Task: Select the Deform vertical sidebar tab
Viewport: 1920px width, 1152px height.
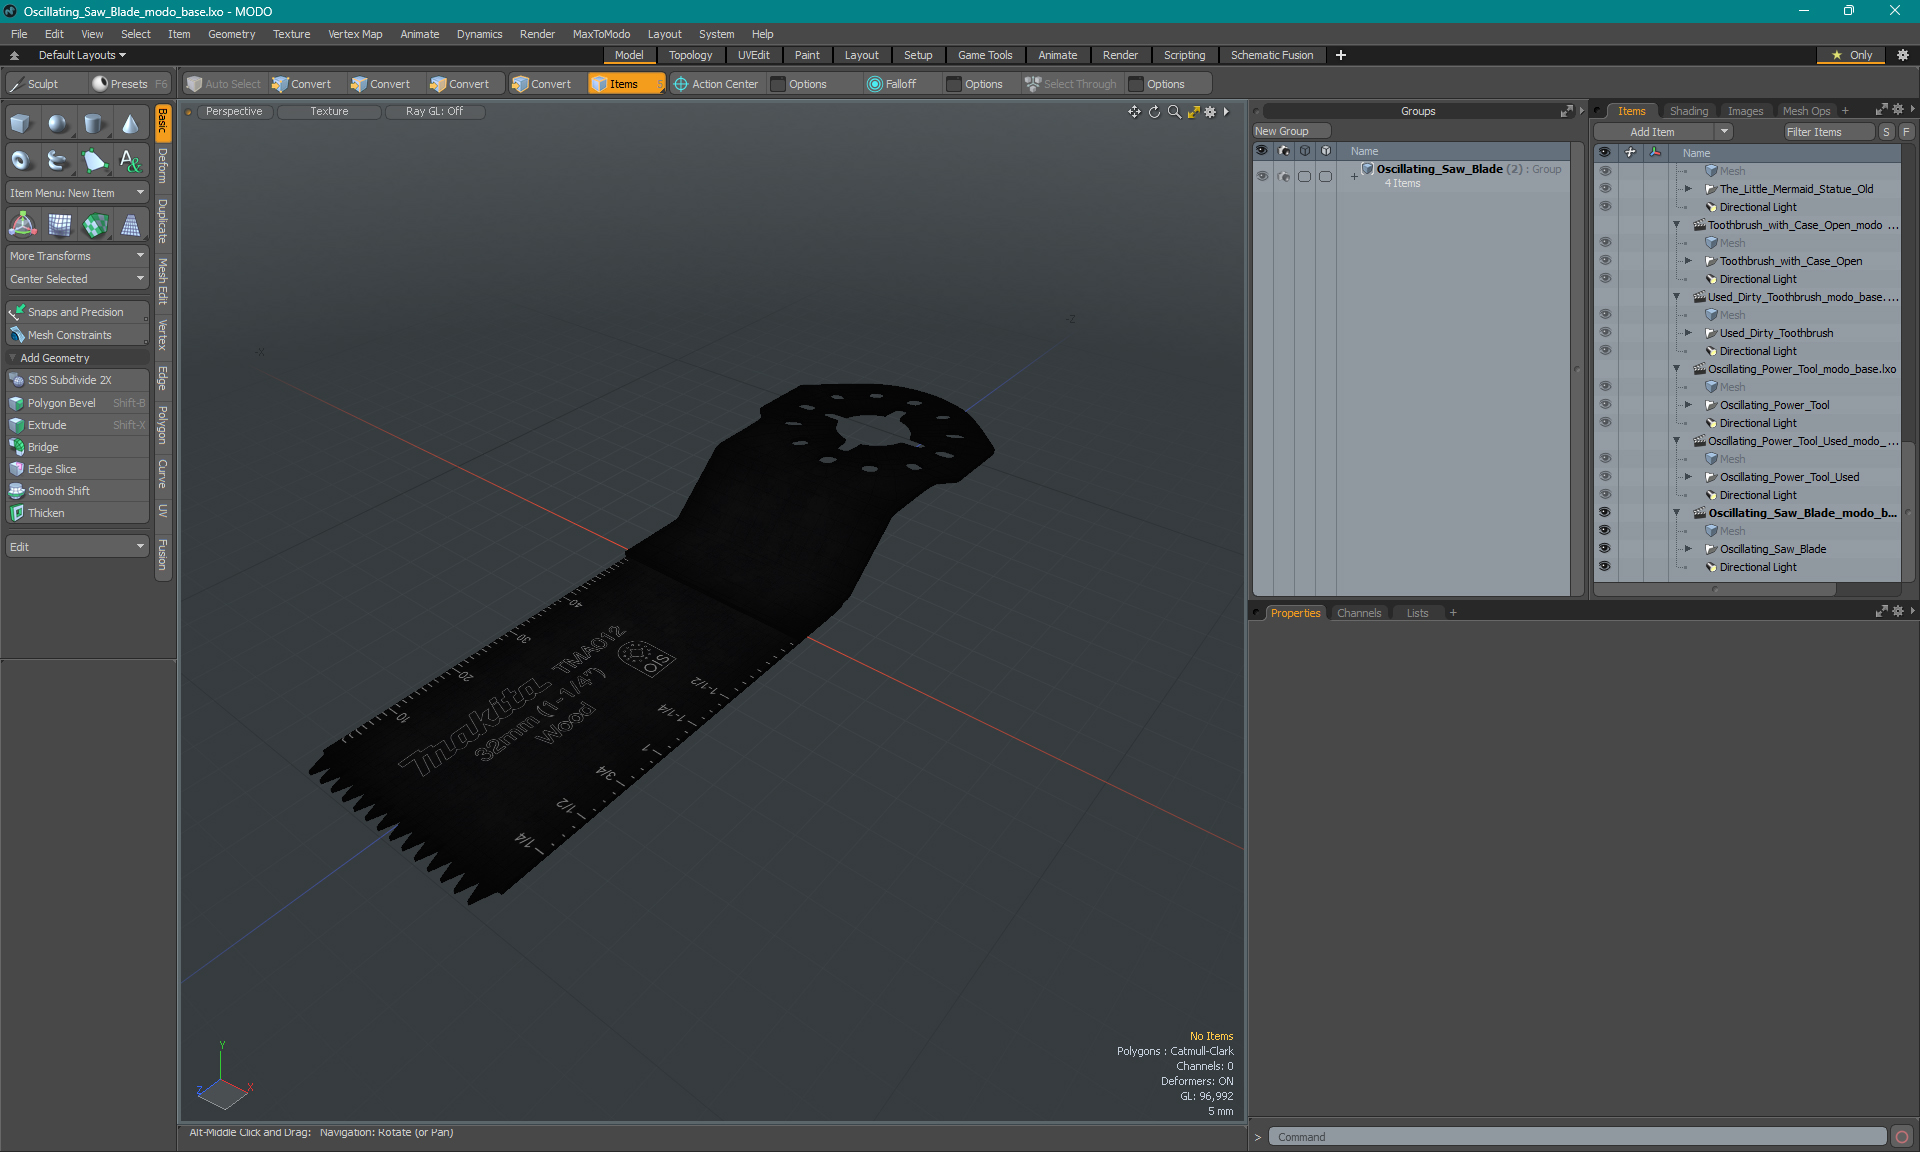Action: tap(163, 165)
